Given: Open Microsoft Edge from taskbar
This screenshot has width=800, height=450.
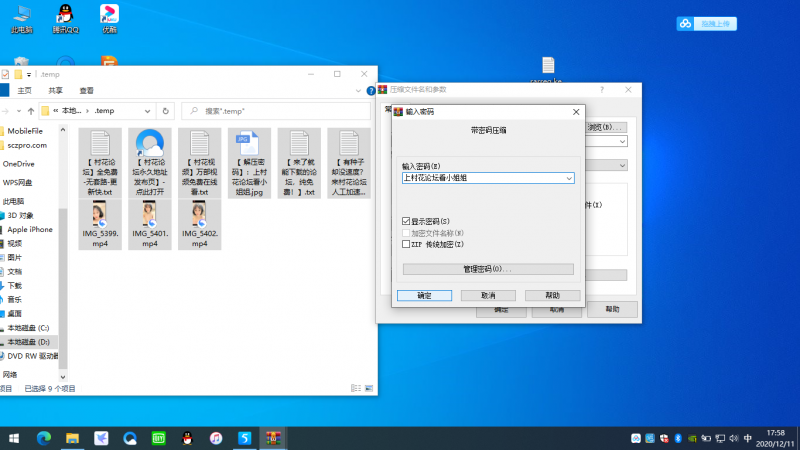Looking at the screenshot, I should click(44, 438).
